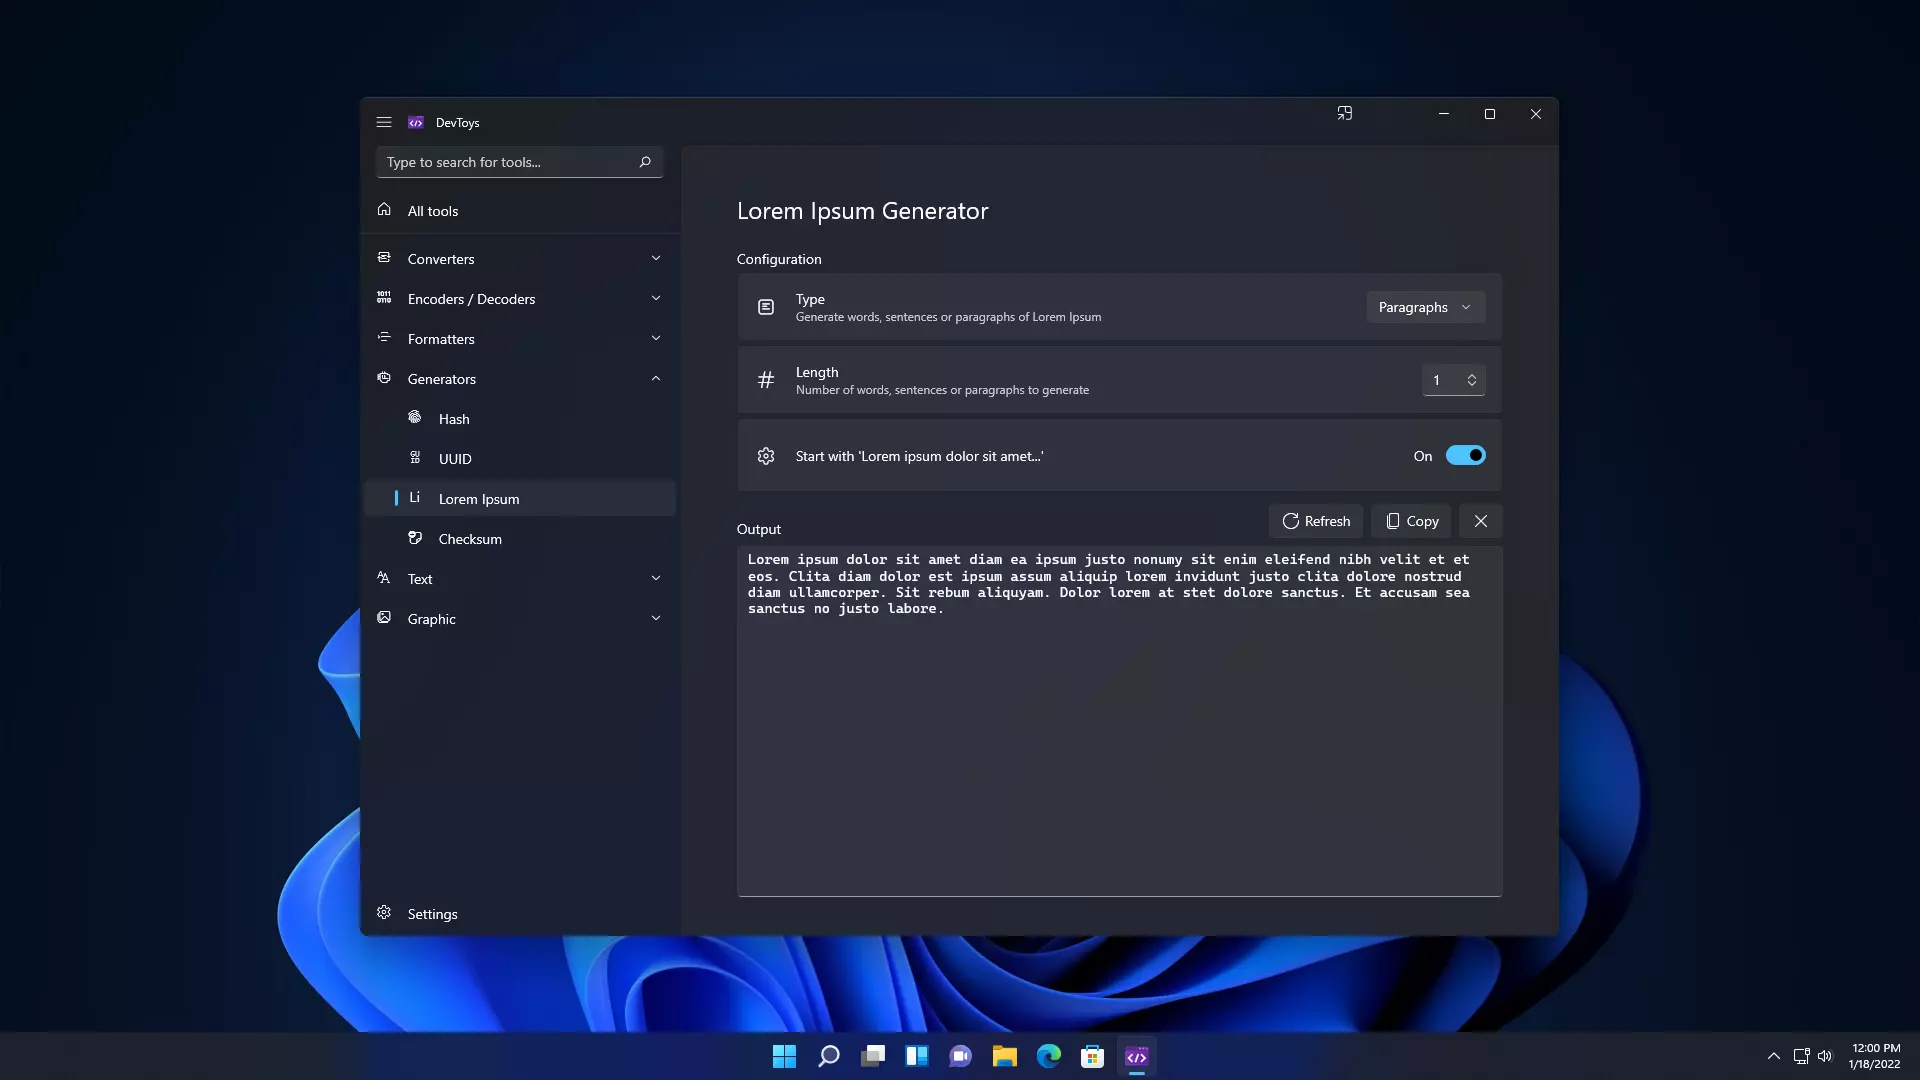Image resolution: width=1920 pixels, height=1080 pixels.
Task: Open Settings page label
Action: (432, 914)
